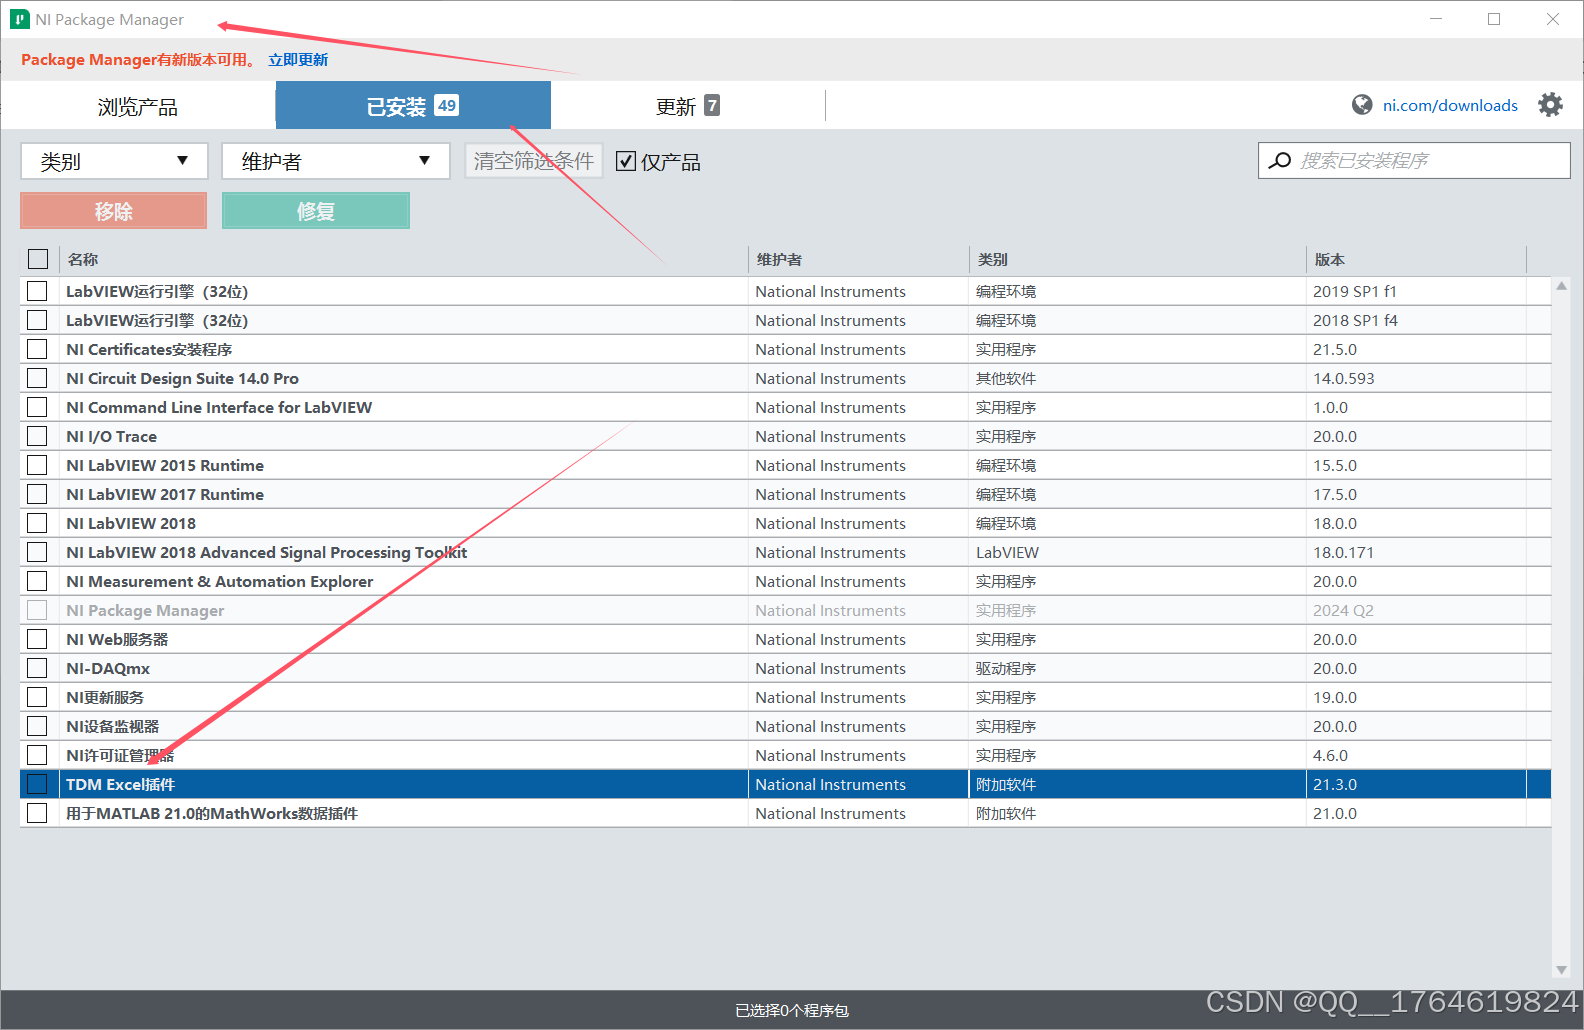The image size is (1584, 1030).
Task: Select NI LabVIEW 2018 Advanced Signal Processing Toolkit
Action: coord(785,552)
